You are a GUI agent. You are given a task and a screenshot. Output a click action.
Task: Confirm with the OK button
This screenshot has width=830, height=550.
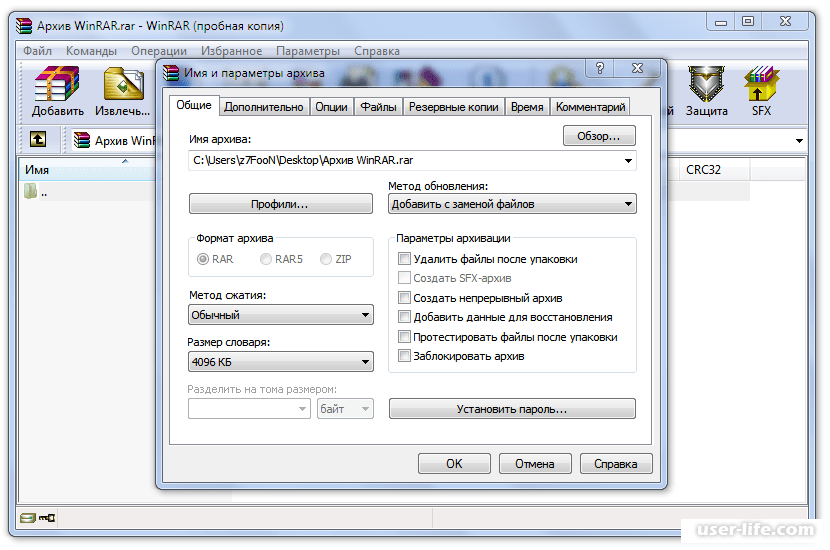[x=454, y=464]
